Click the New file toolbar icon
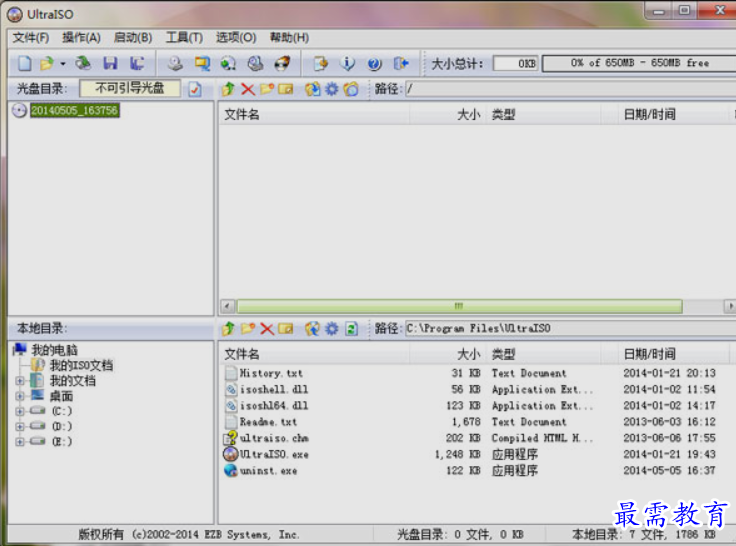This screenshot has width=736, height=546. 24,63
